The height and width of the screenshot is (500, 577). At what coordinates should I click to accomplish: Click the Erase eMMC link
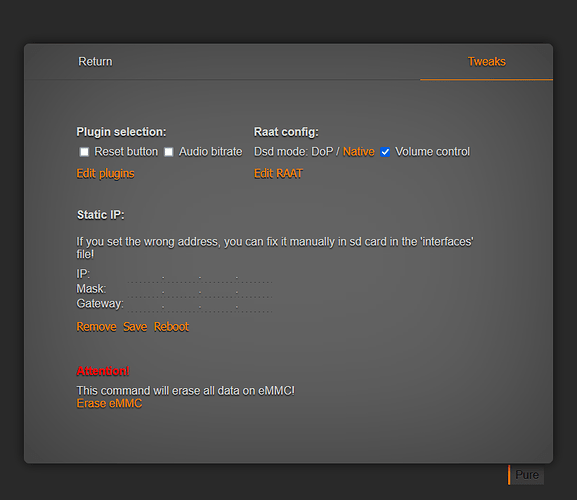click(x=109, y=404)
